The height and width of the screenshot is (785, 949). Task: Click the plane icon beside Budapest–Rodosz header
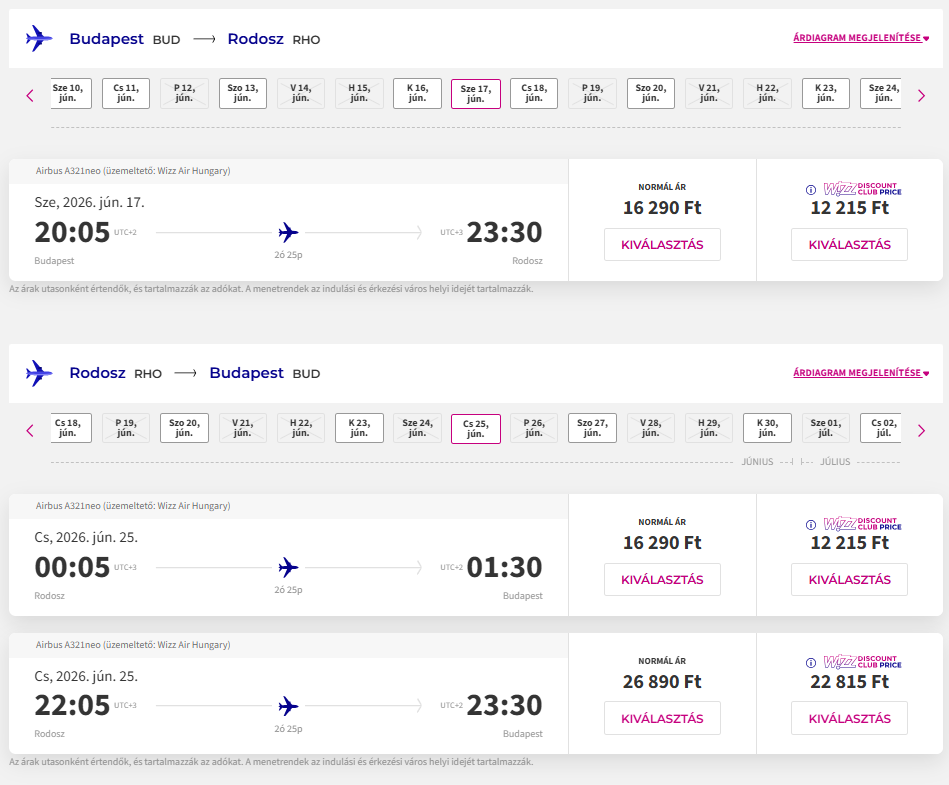tap(39, 39)
